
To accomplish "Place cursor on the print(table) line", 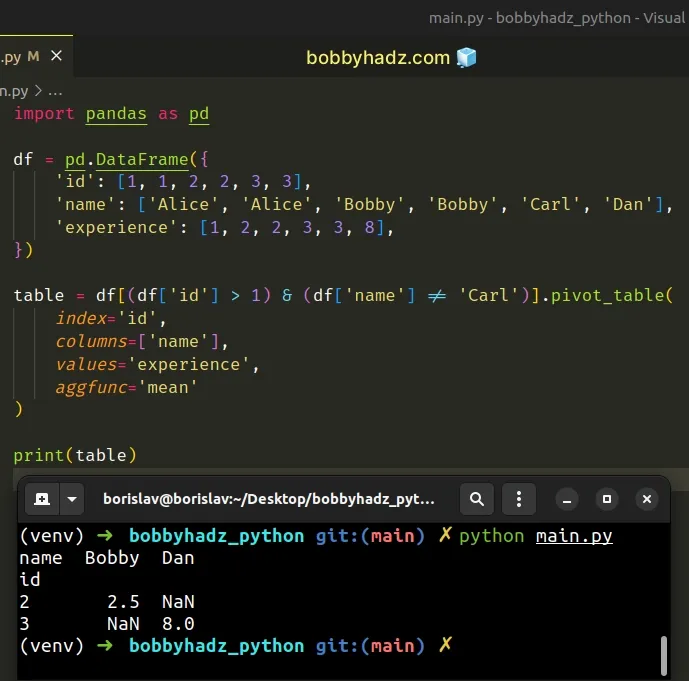I will [75, 455].
